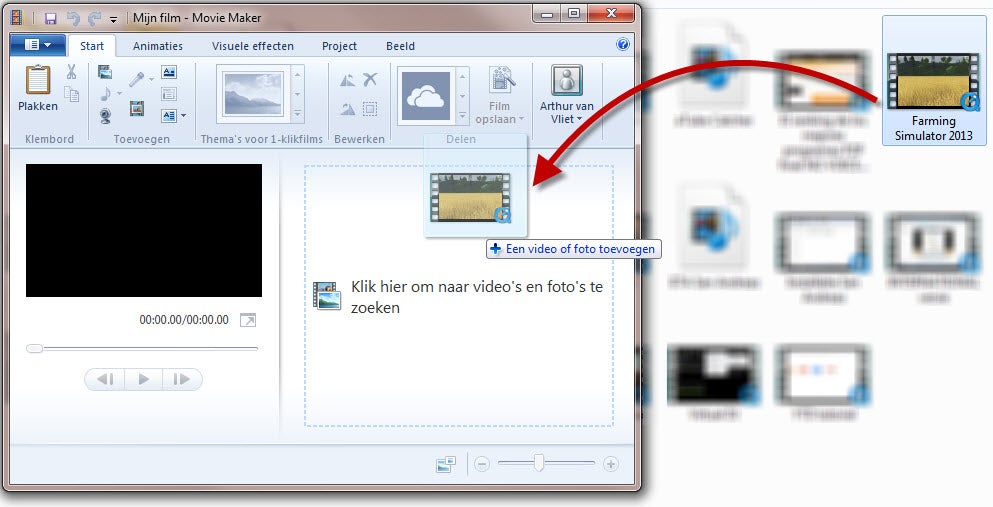The width and height of the screenshot is (993, 507).
Task: Expand the customize quick access toolbar arrow
Action: pos(113,20)
